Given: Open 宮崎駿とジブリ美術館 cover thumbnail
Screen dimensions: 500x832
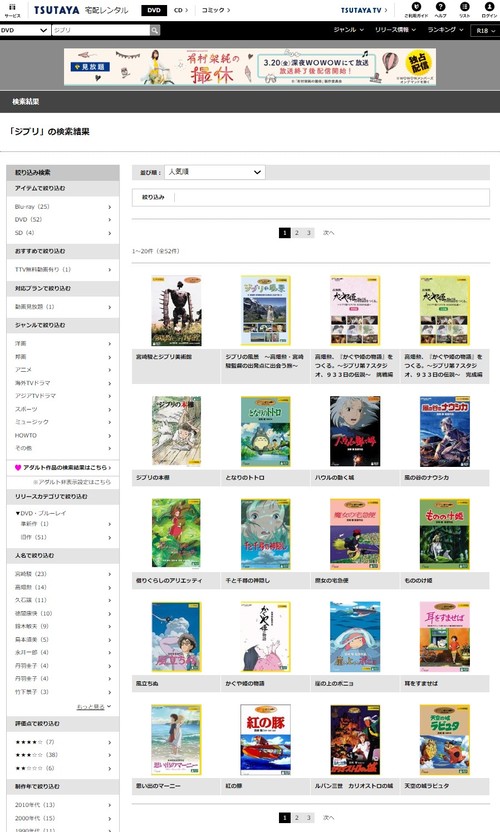Looking at the screenshot, I should tap(176, 310).
